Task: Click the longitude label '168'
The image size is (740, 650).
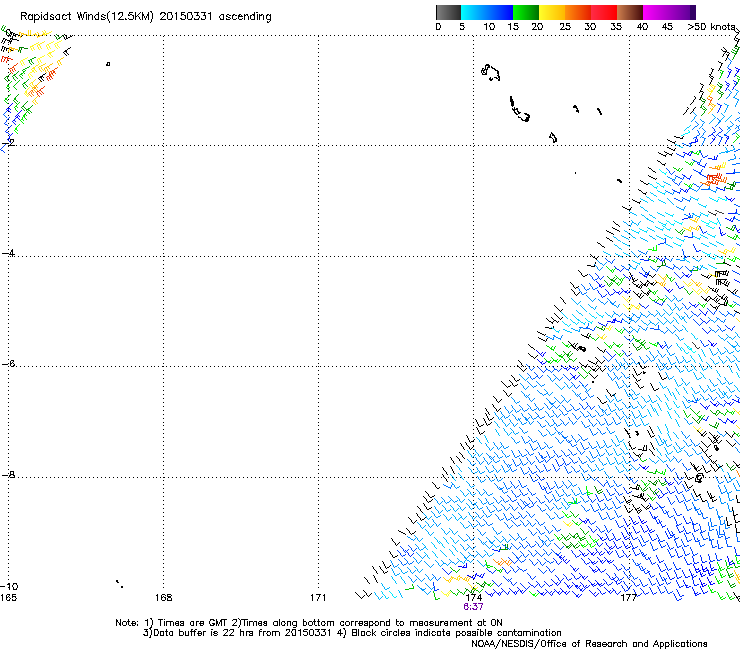Action: click(x=163, y=598)
